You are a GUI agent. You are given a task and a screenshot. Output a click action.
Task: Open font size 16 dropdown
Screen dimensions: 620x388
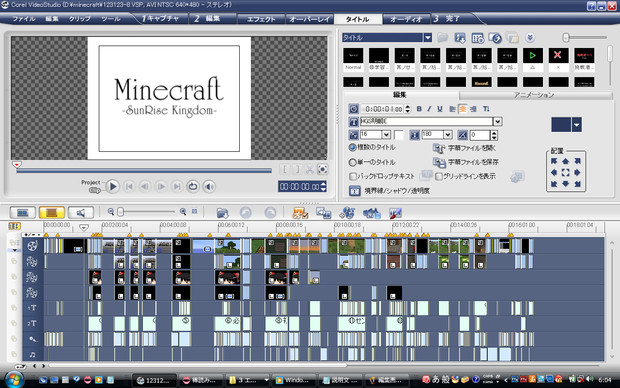(386, 135)
